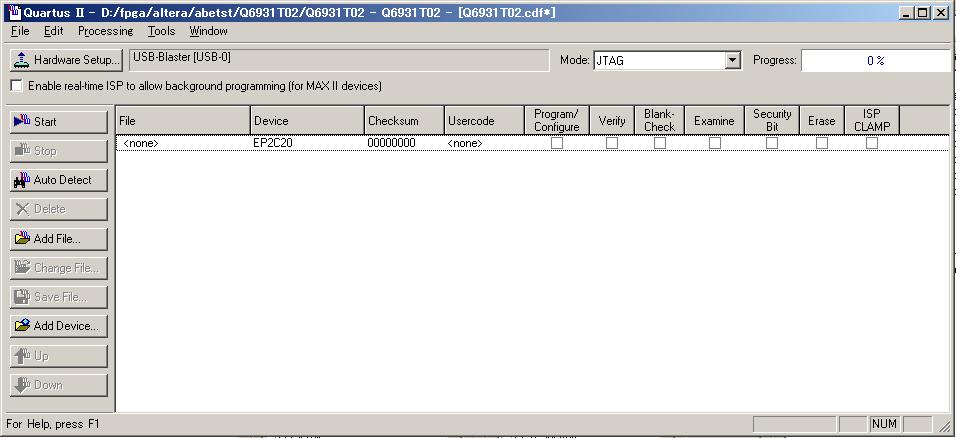
Task: Enable real-time ISP background programming checkbox
Action: point(16,86)
